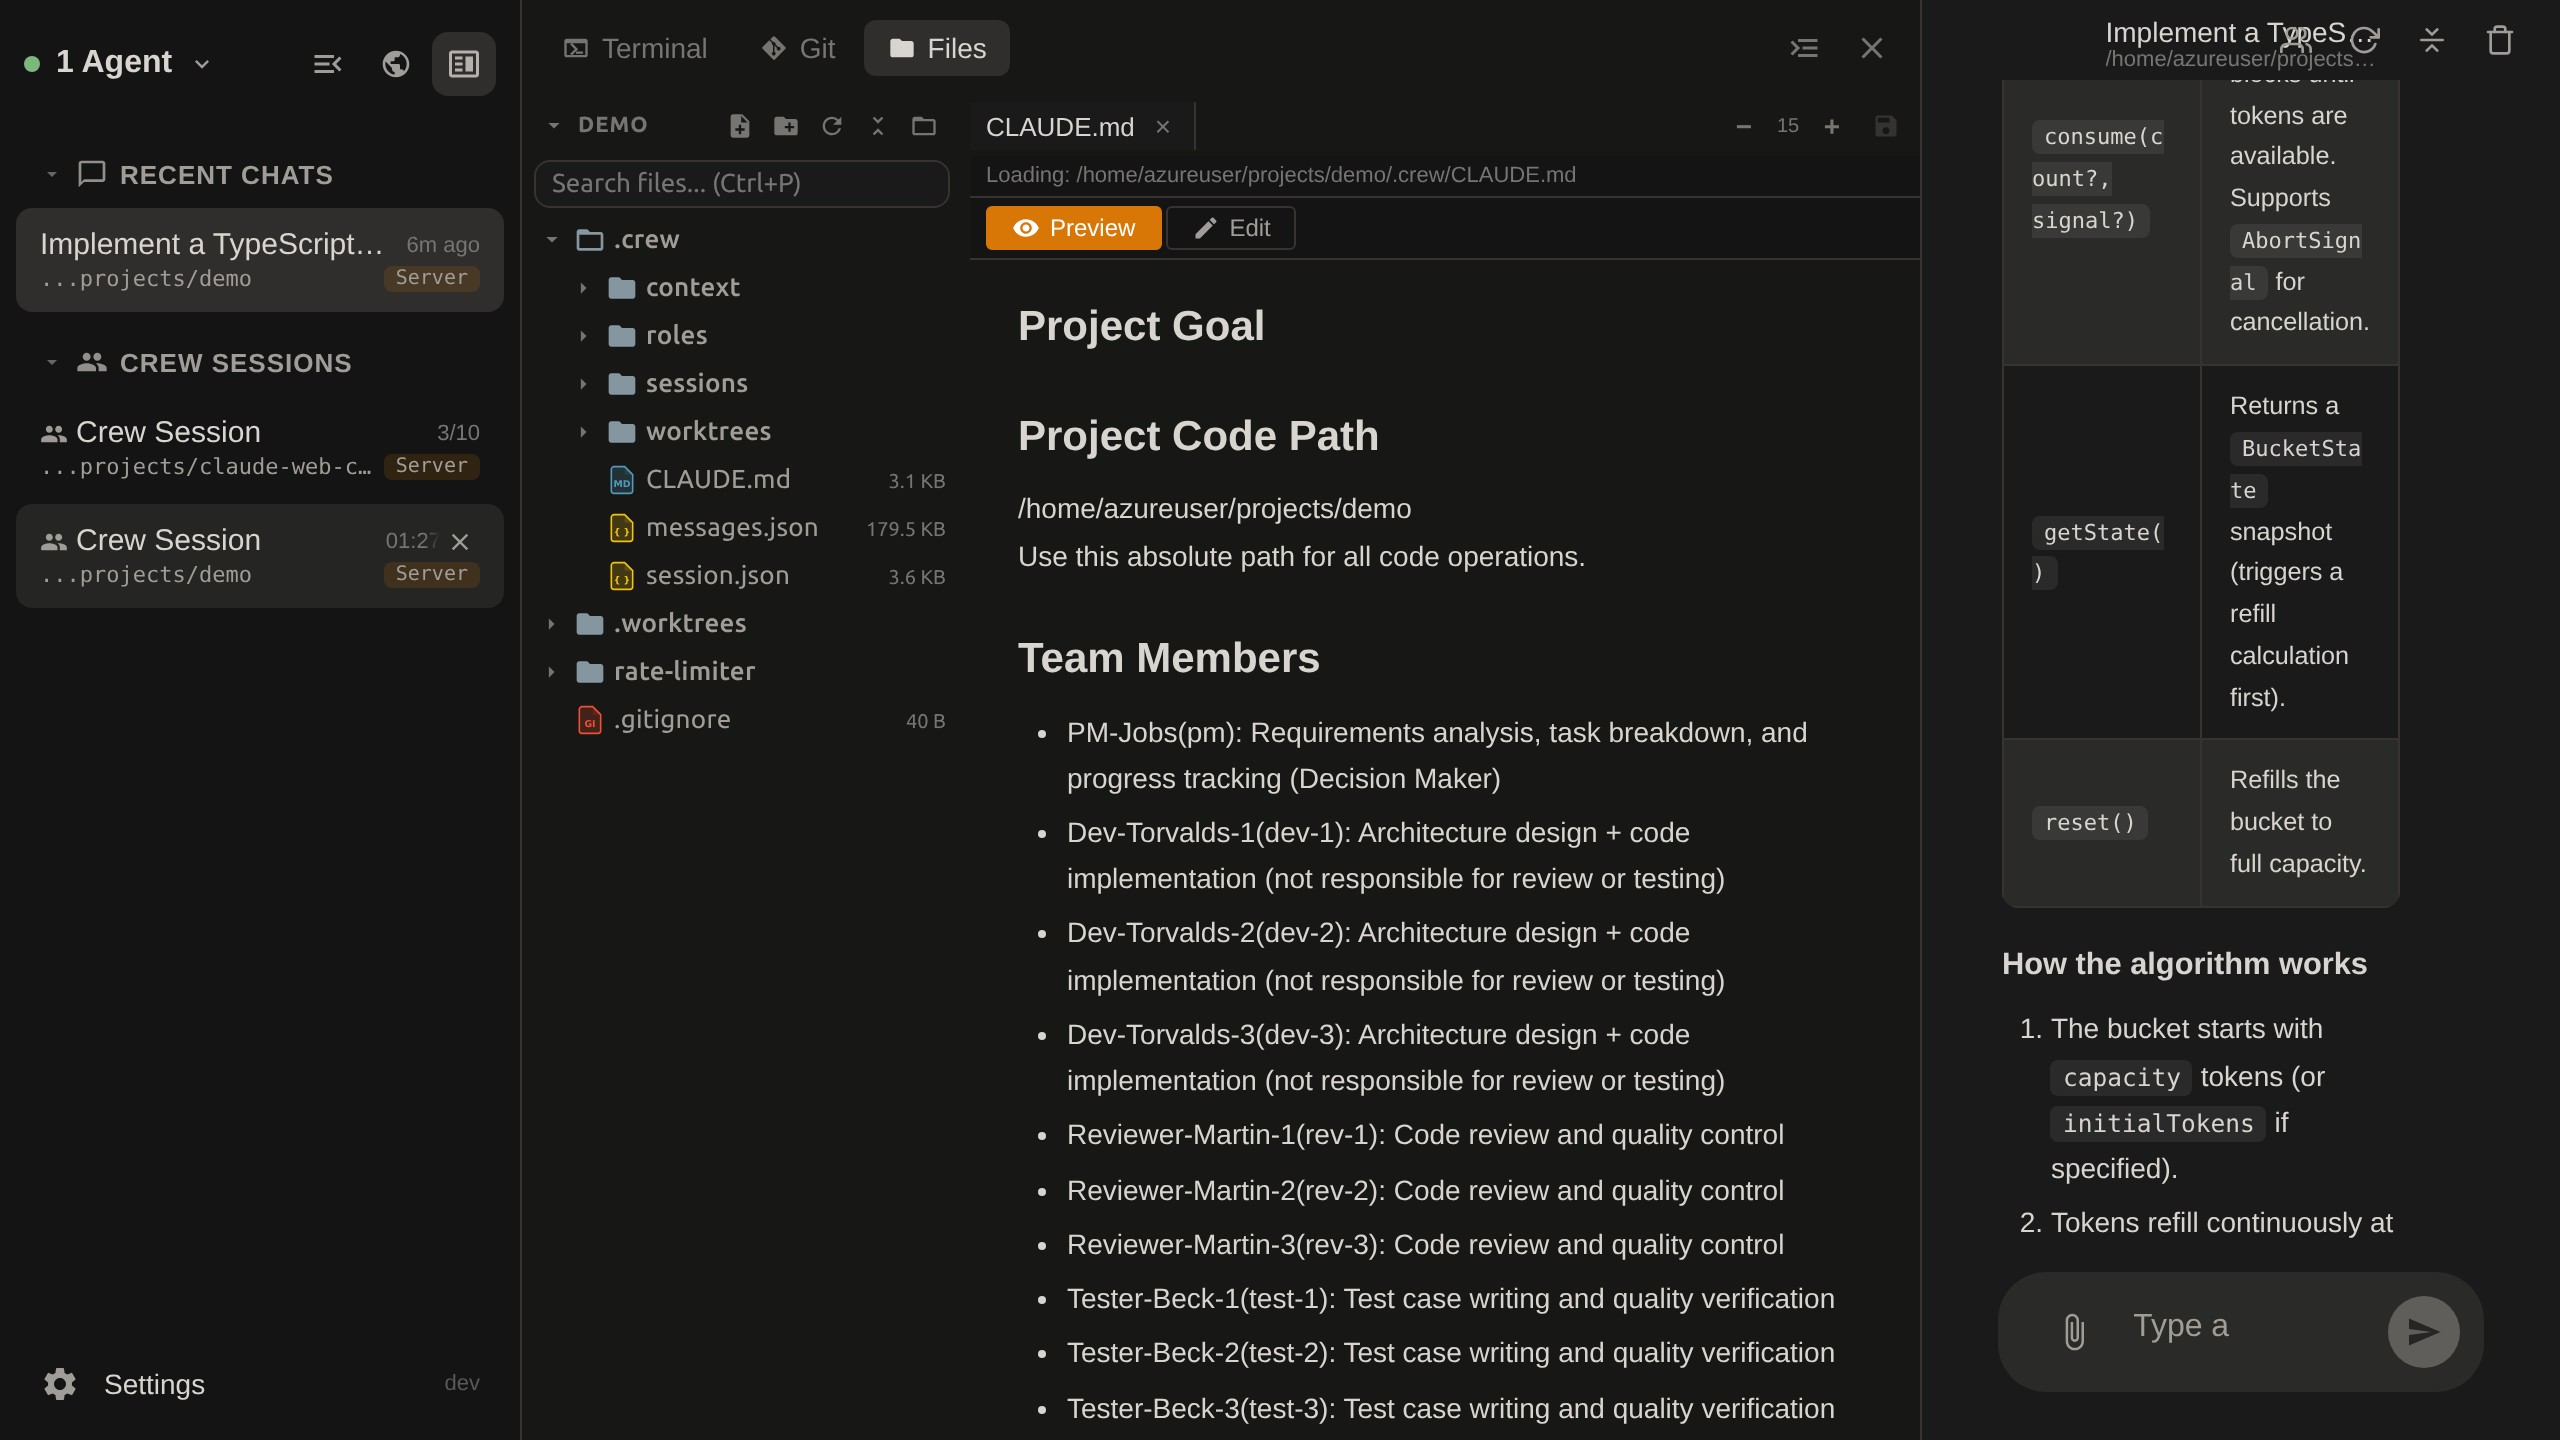The image size is (2560, 1440).
Task: Delete chat with the trash icon
Action: 2499,41
